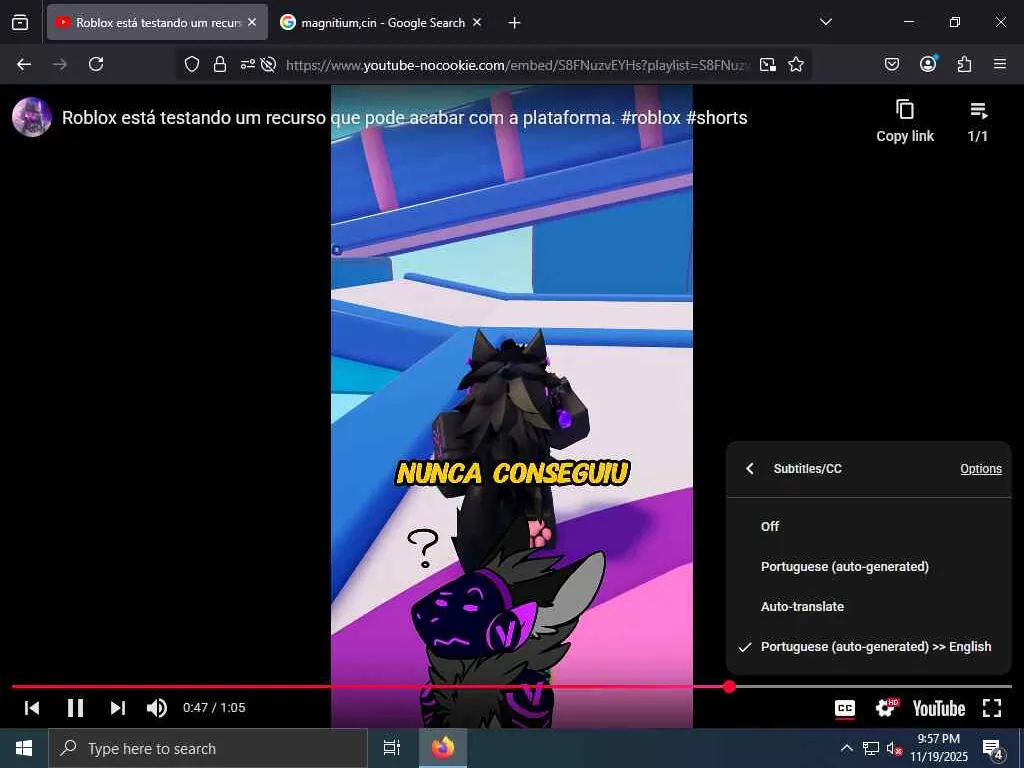1024x768 pixels.
Task: Show hidden system tray icons
Action: [846, 748]
